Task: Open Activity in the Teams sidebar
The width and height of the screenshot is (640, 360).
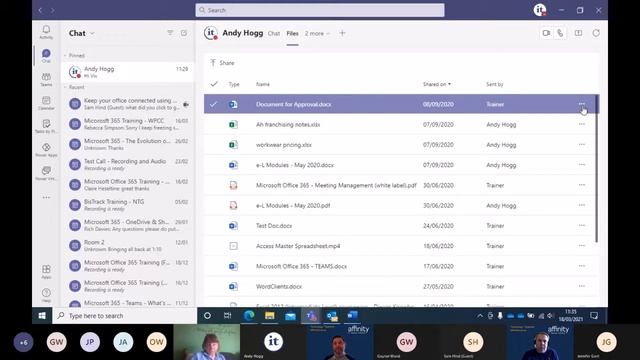Action: (46, 32)
